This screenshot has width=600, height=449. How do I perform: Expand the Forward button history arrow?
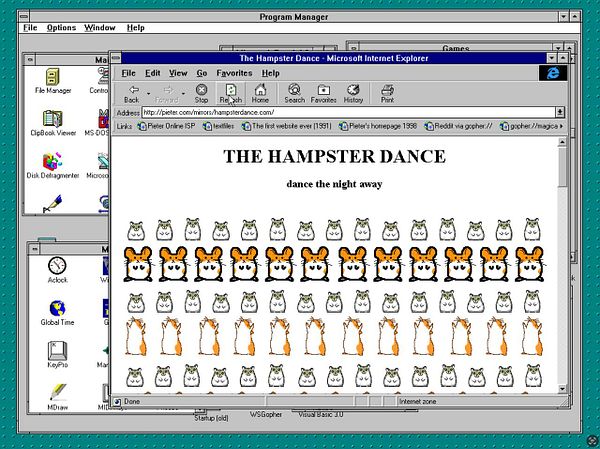click(x=183, y=94)
